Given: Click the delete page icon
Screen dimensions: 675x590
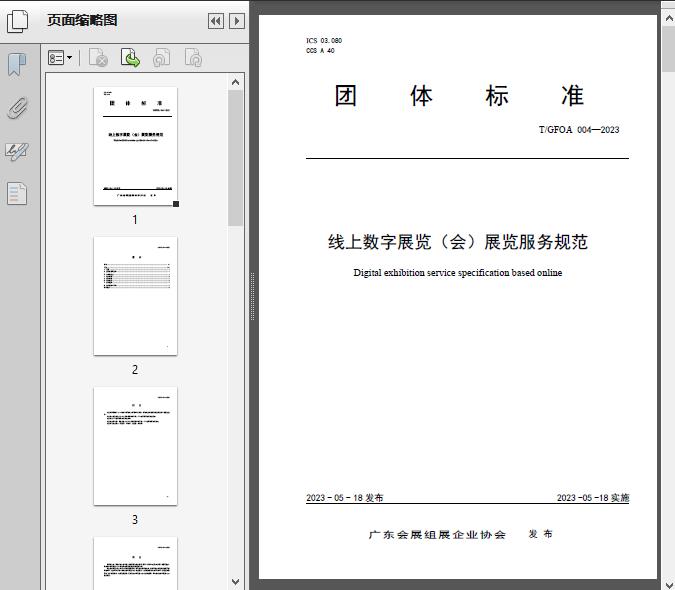Looking at the screenshot, I should [98, 59].
